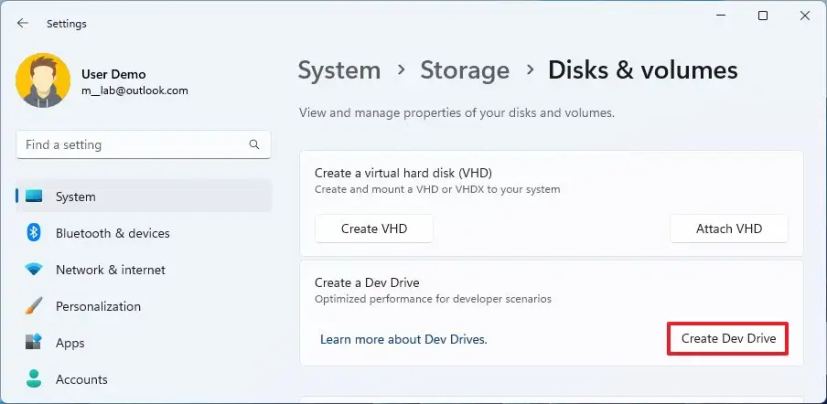
Task: Click the Apps icon in sidebar
Action: click(33, 342)
